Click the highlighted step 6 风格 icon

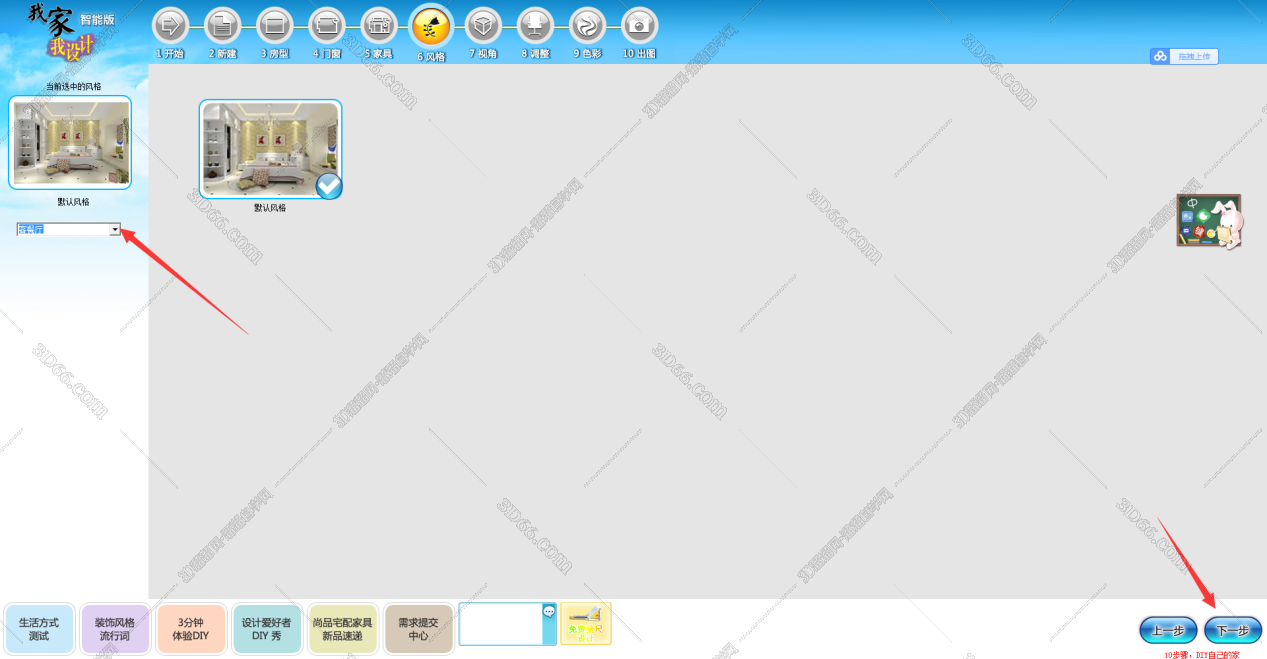click(431, 27)
